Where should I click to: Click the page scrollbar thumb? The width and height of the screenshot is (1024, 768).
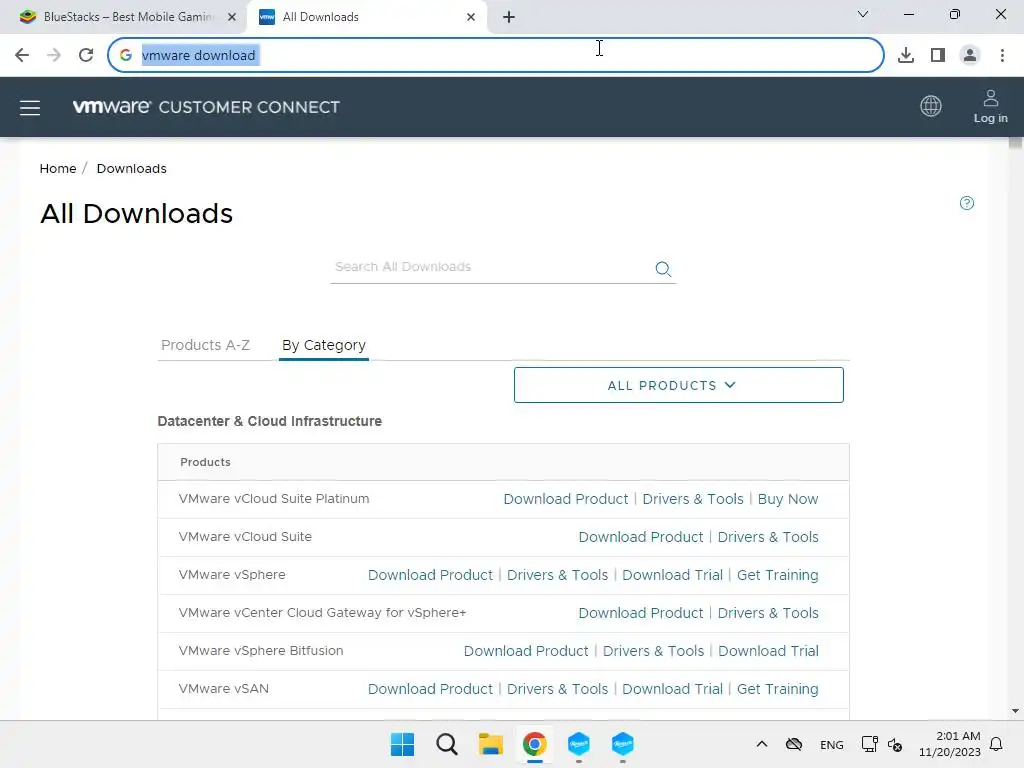[1015, 144]
